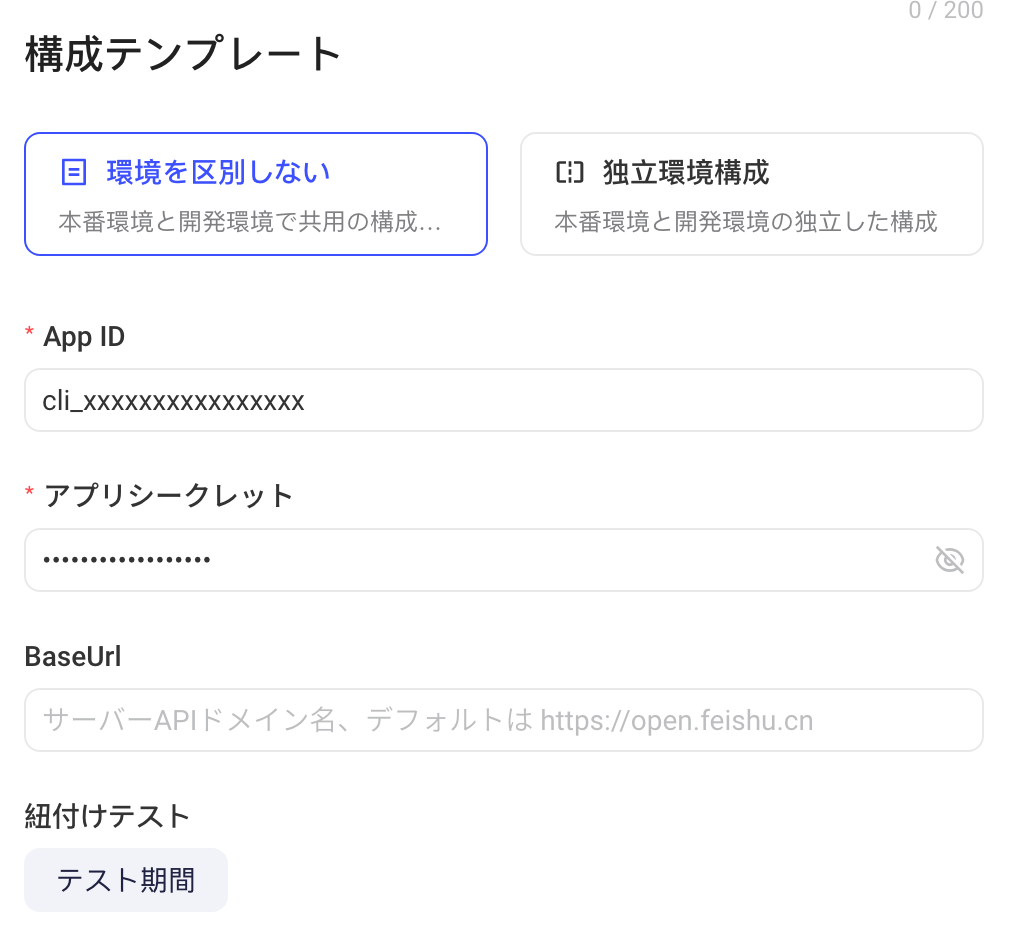The image size is (1020, 936).
Task: Click the 紐付けテスト section label
Action: tap(107, 816)
